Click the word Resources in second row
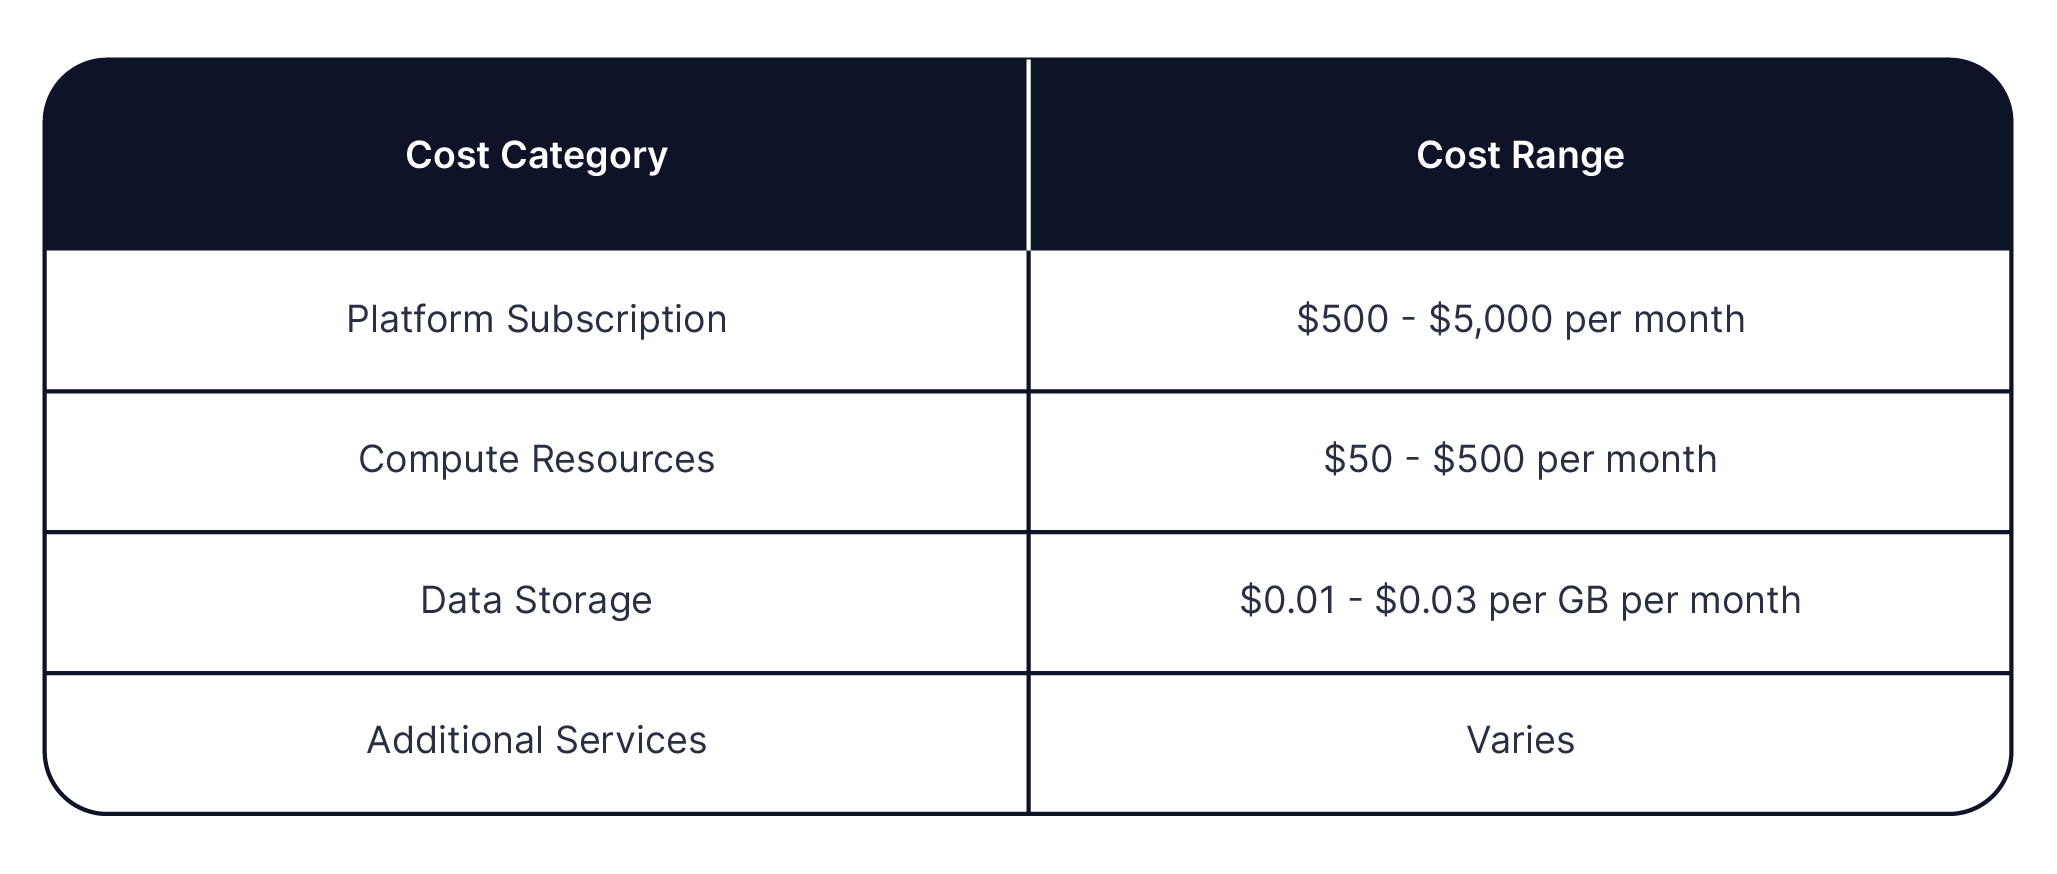Image resolution: width=2057 pixels, height=874 pixels. [x=623, y=460]
